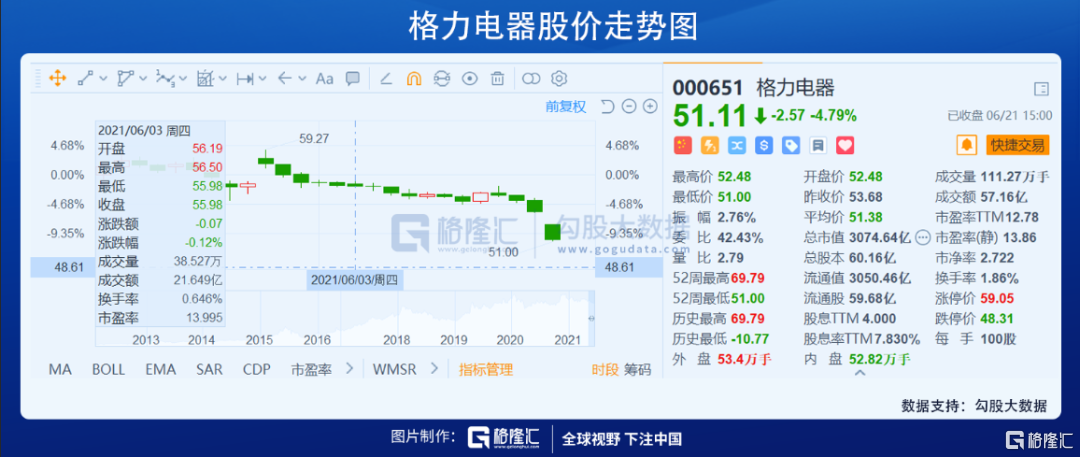The height and width of the screenshot is (457, 1080).
Task: Click the blue dollar sign icon
Action: click(x=763, y=145)
